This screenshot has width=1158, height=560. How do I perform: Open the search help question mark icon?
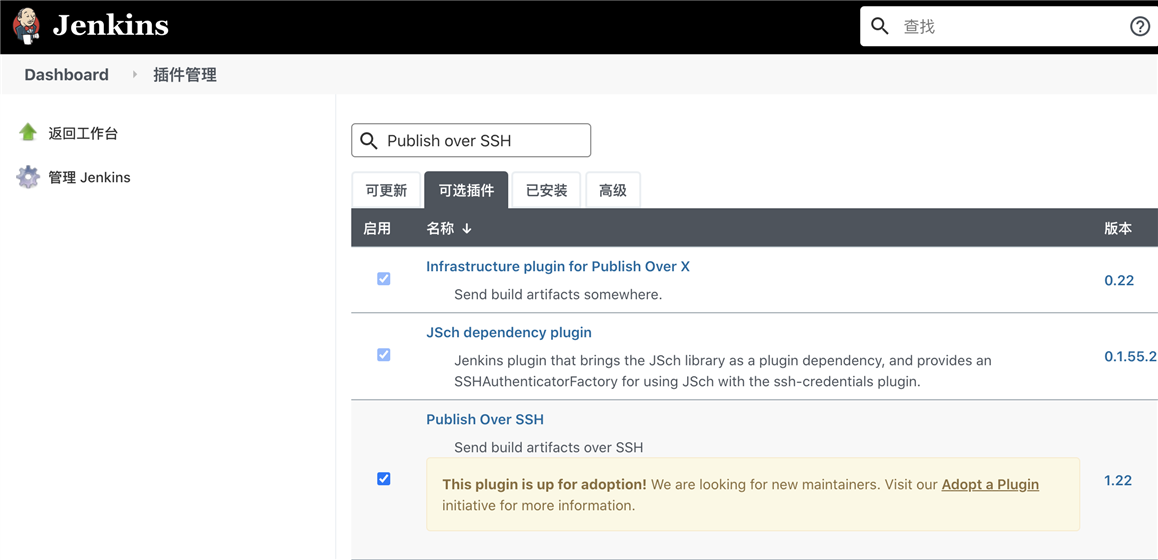click(x=1140, y=27)
